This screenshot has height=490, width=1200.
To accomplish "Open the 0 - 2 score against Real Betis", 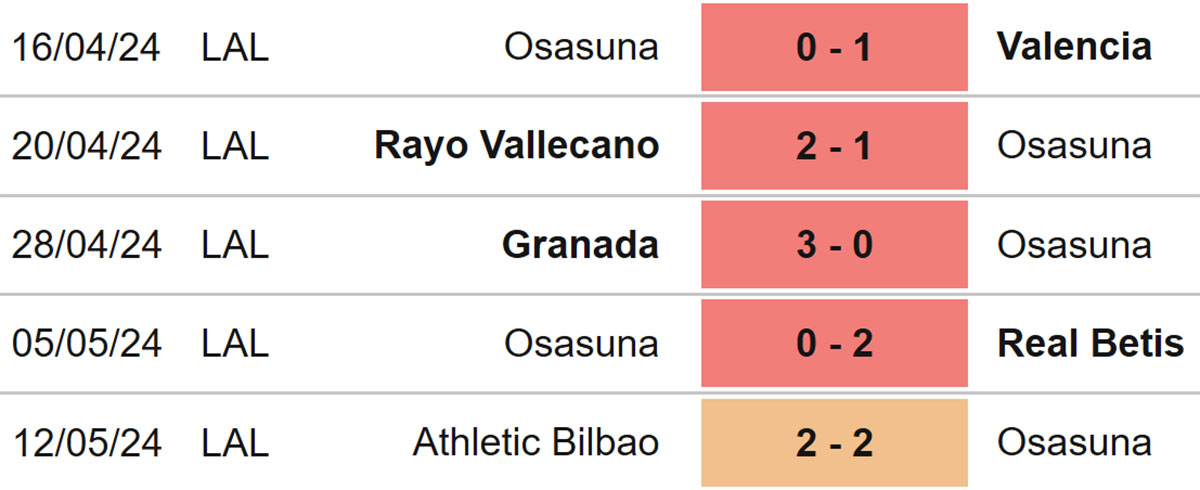I will [834, 344].
